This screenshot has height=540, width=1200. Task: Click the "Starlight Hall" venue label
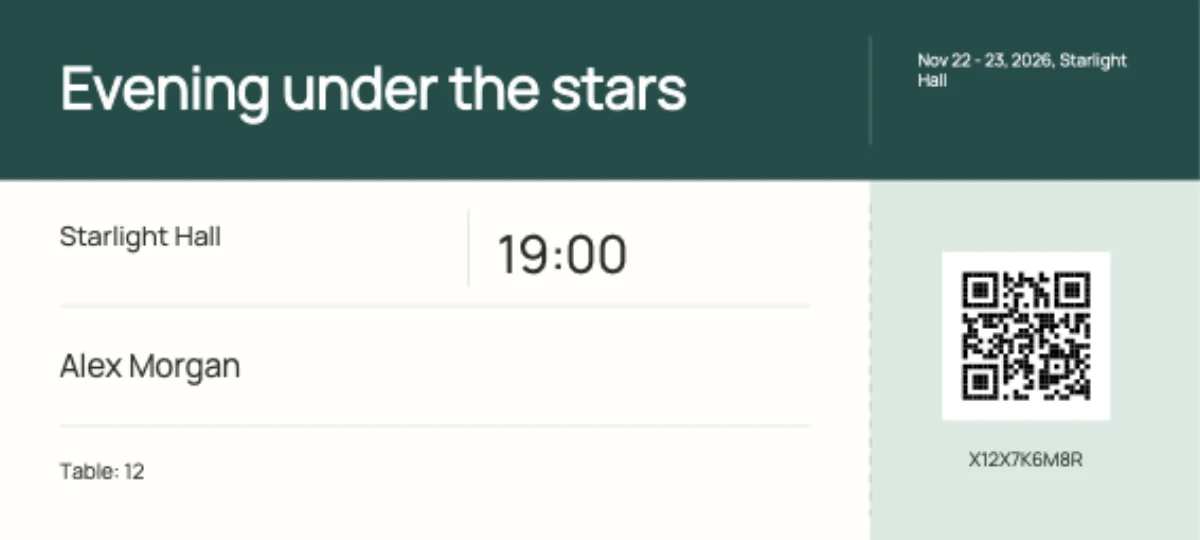coord(141,238)
